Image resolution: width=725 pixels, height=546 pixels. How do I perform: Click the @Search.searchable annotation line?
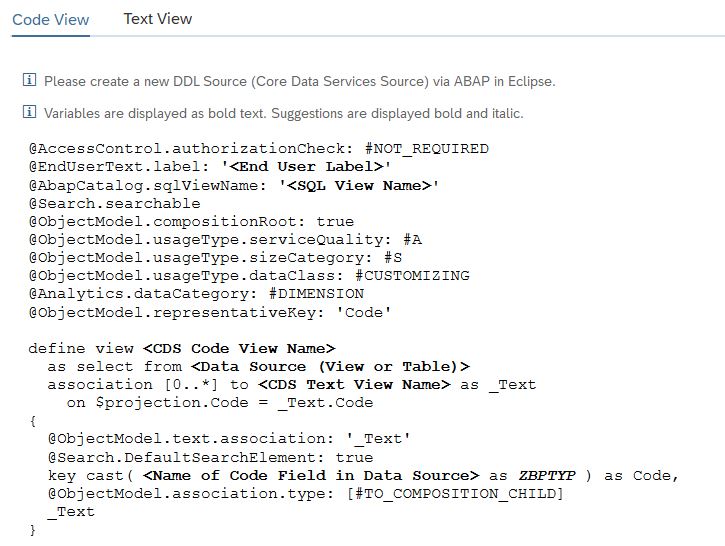115,203
